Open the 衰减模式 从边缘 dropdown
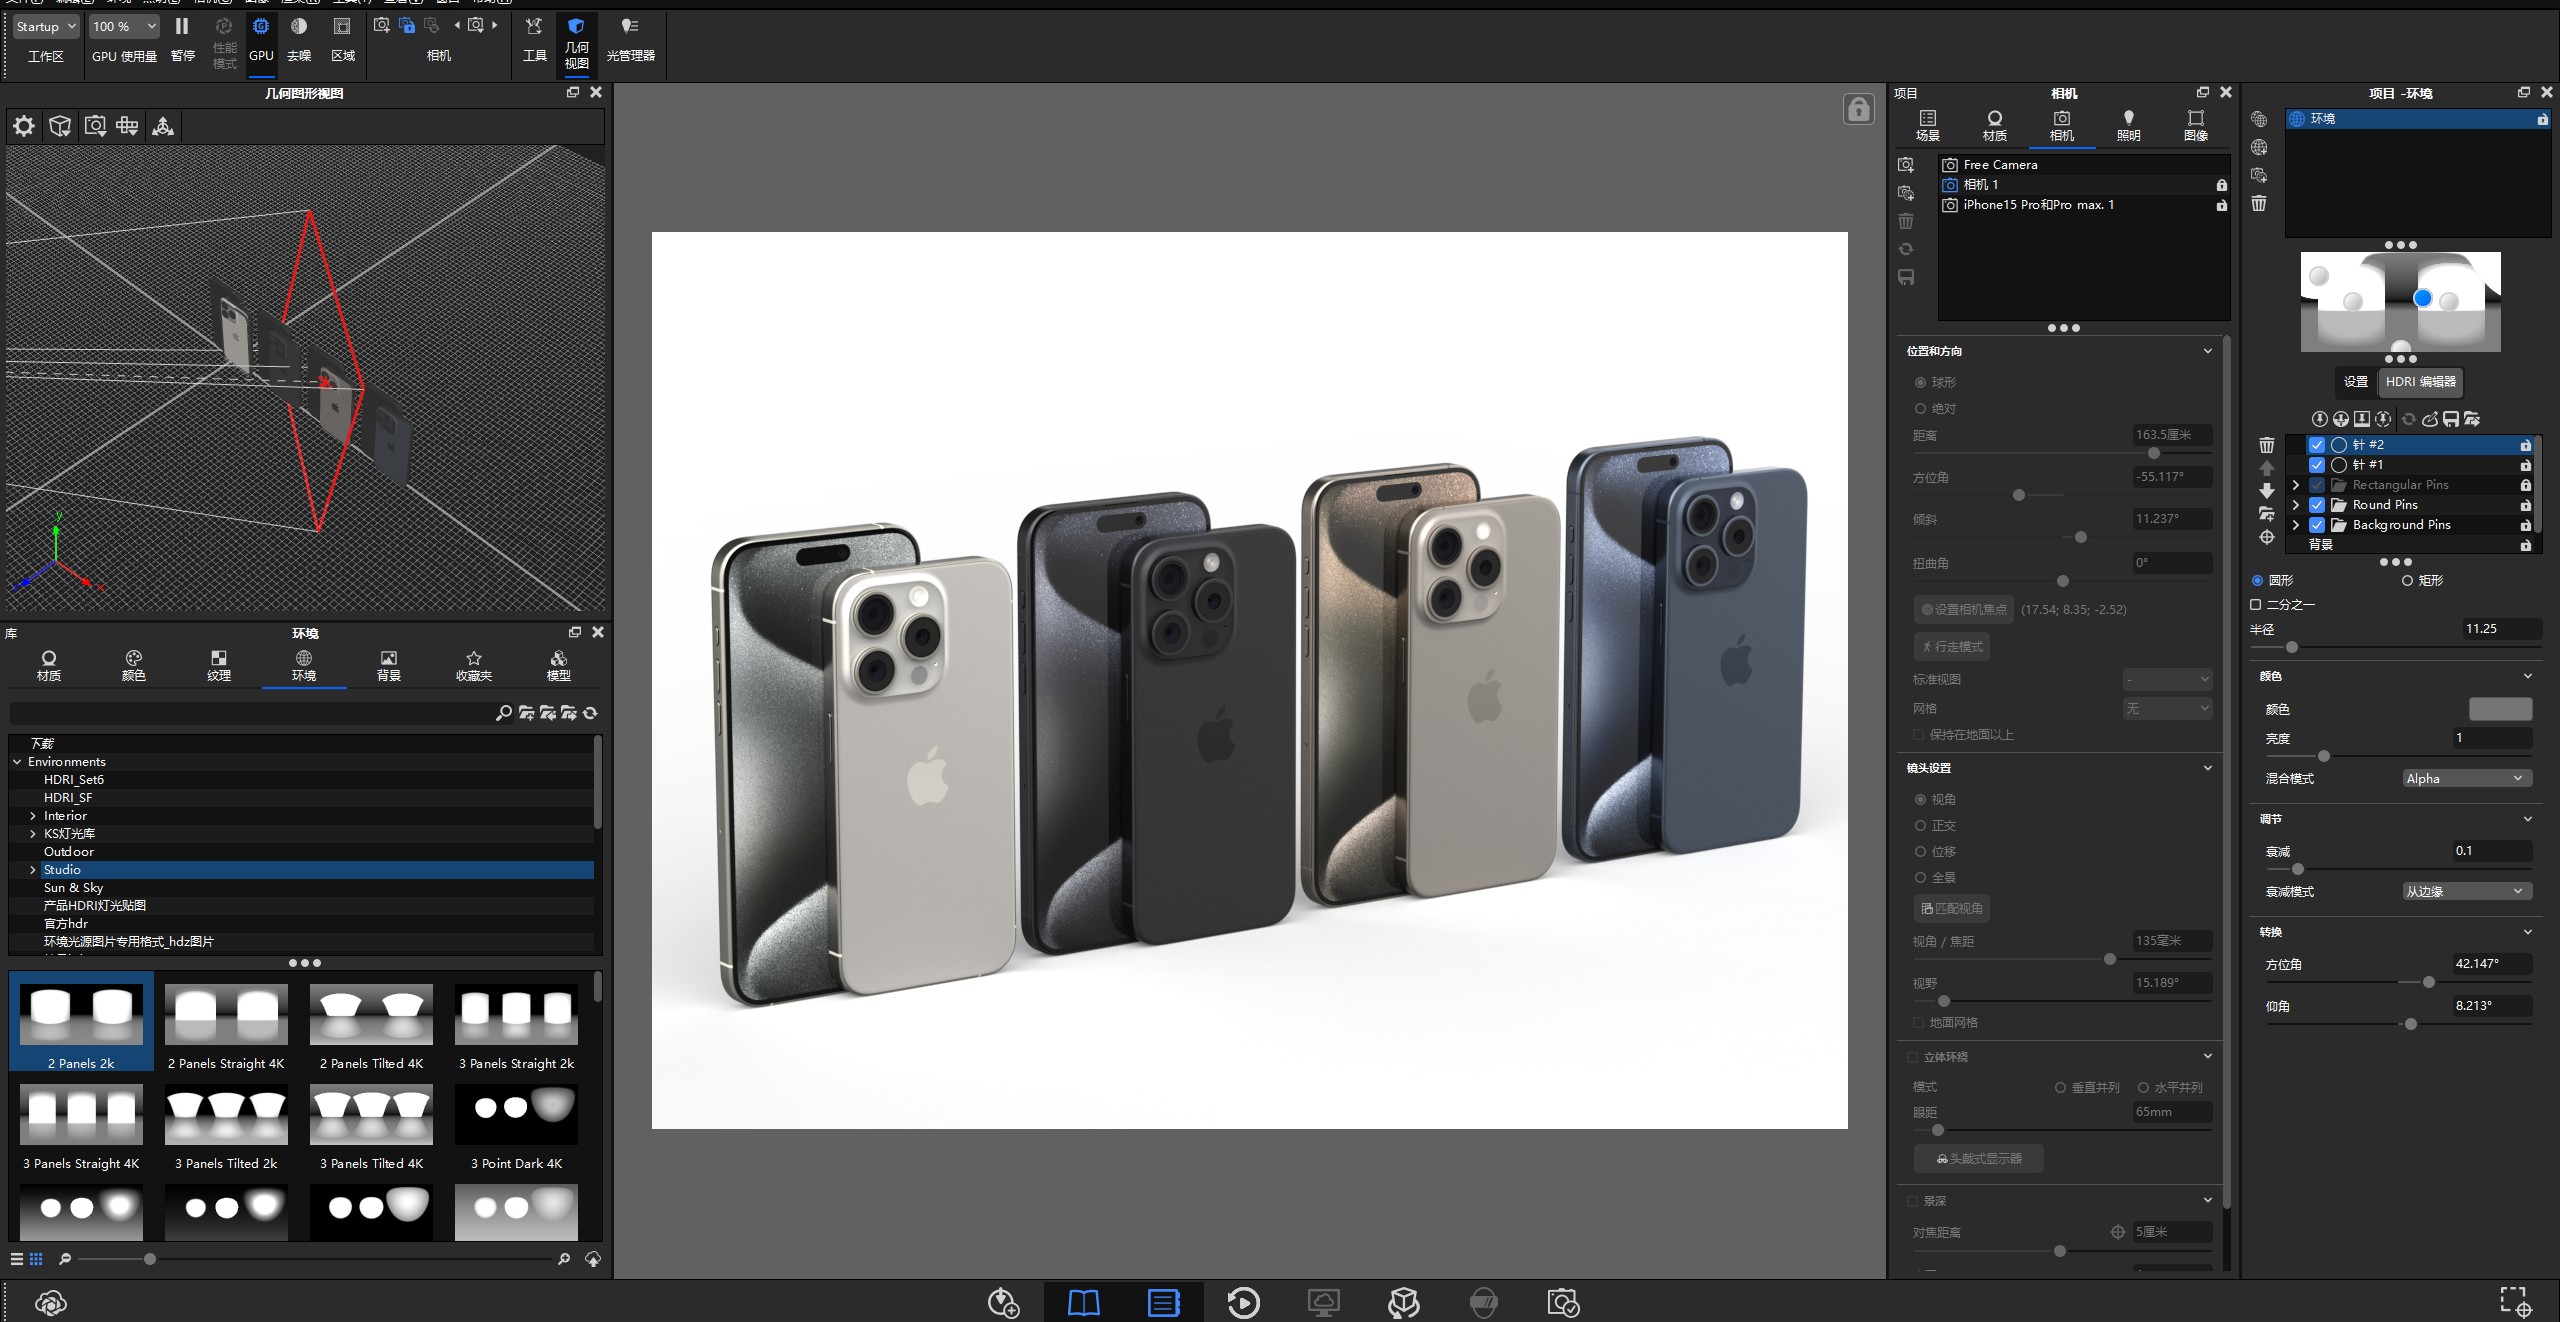Image resolution: width=2560 pixels, height=1322 pixels. [x=2467, y=892]
